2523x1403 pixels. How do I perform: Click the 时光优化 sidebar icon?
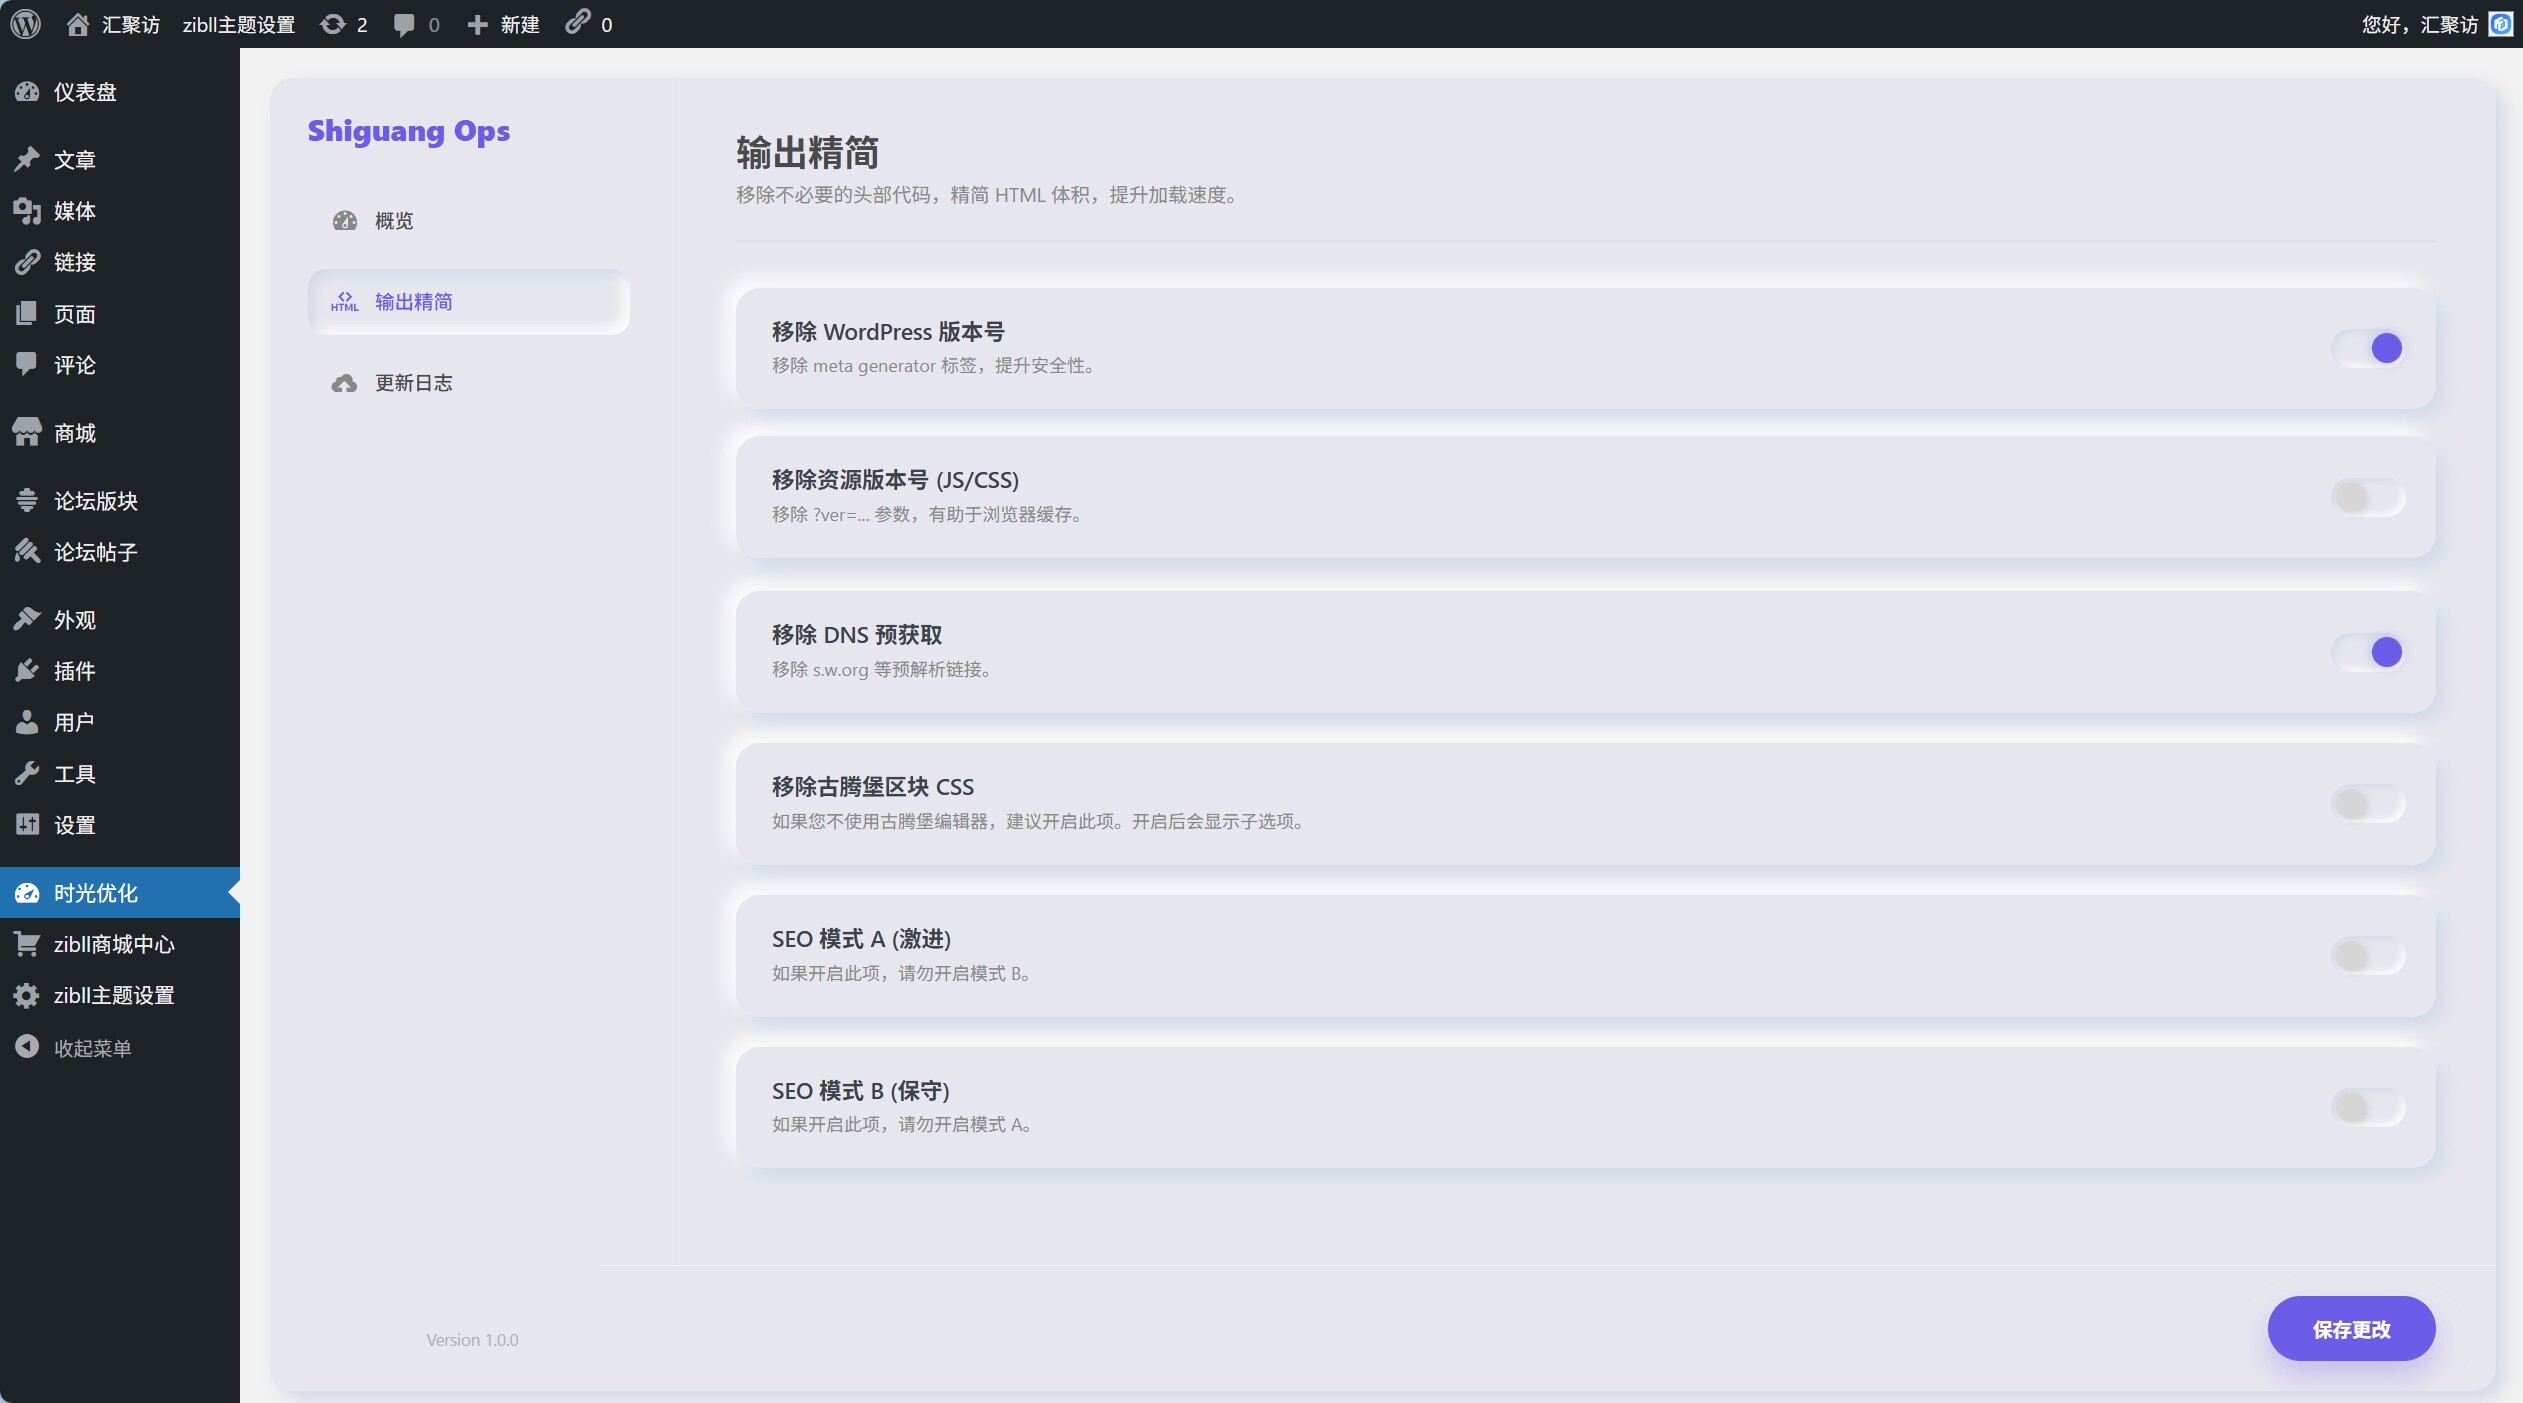(28, 893)
